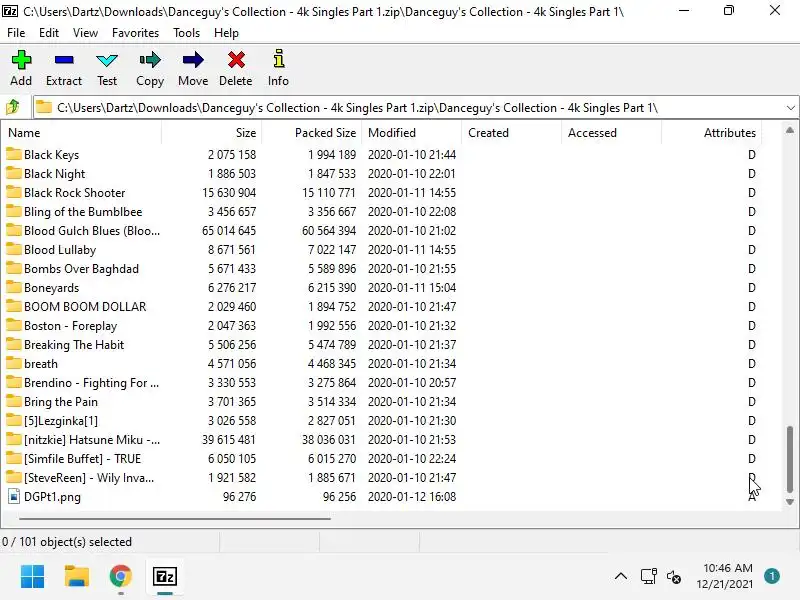Select Bring the Pain folder name
The width and height of the screenshot is (800, 600).
pos(61,402)
